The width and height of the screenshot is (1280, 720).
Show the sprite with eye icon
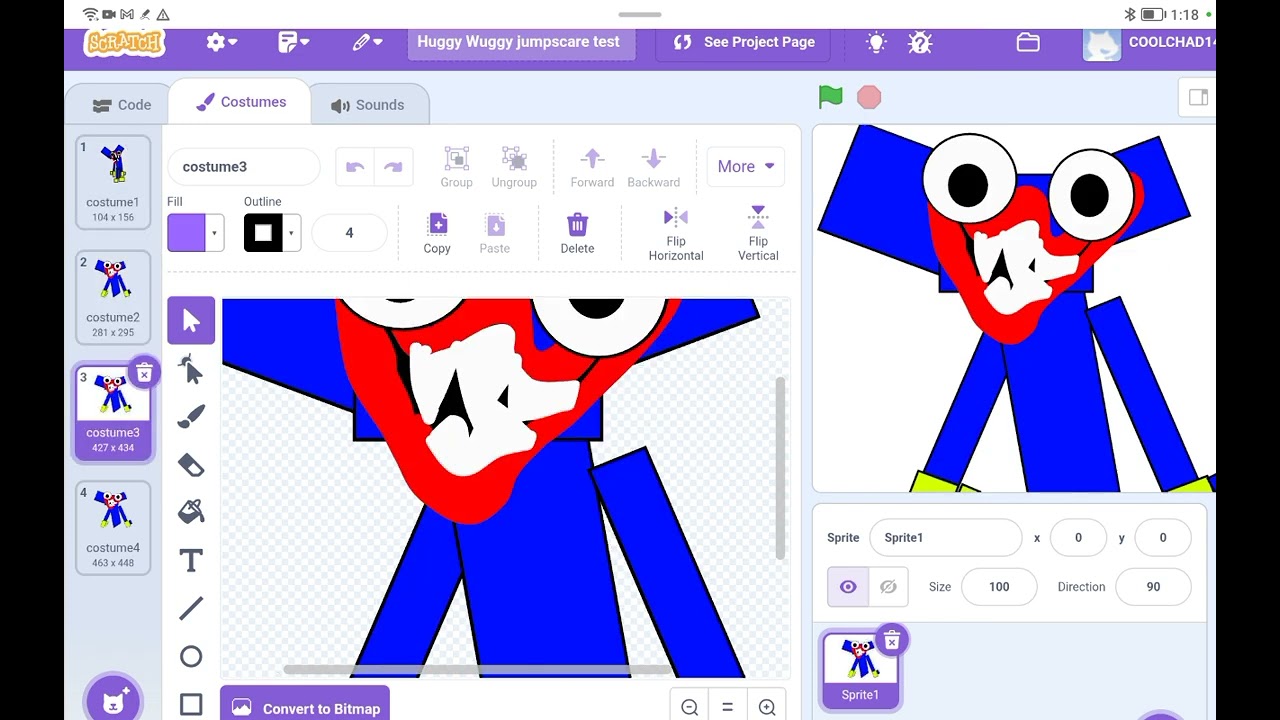[x=848, y=587]
